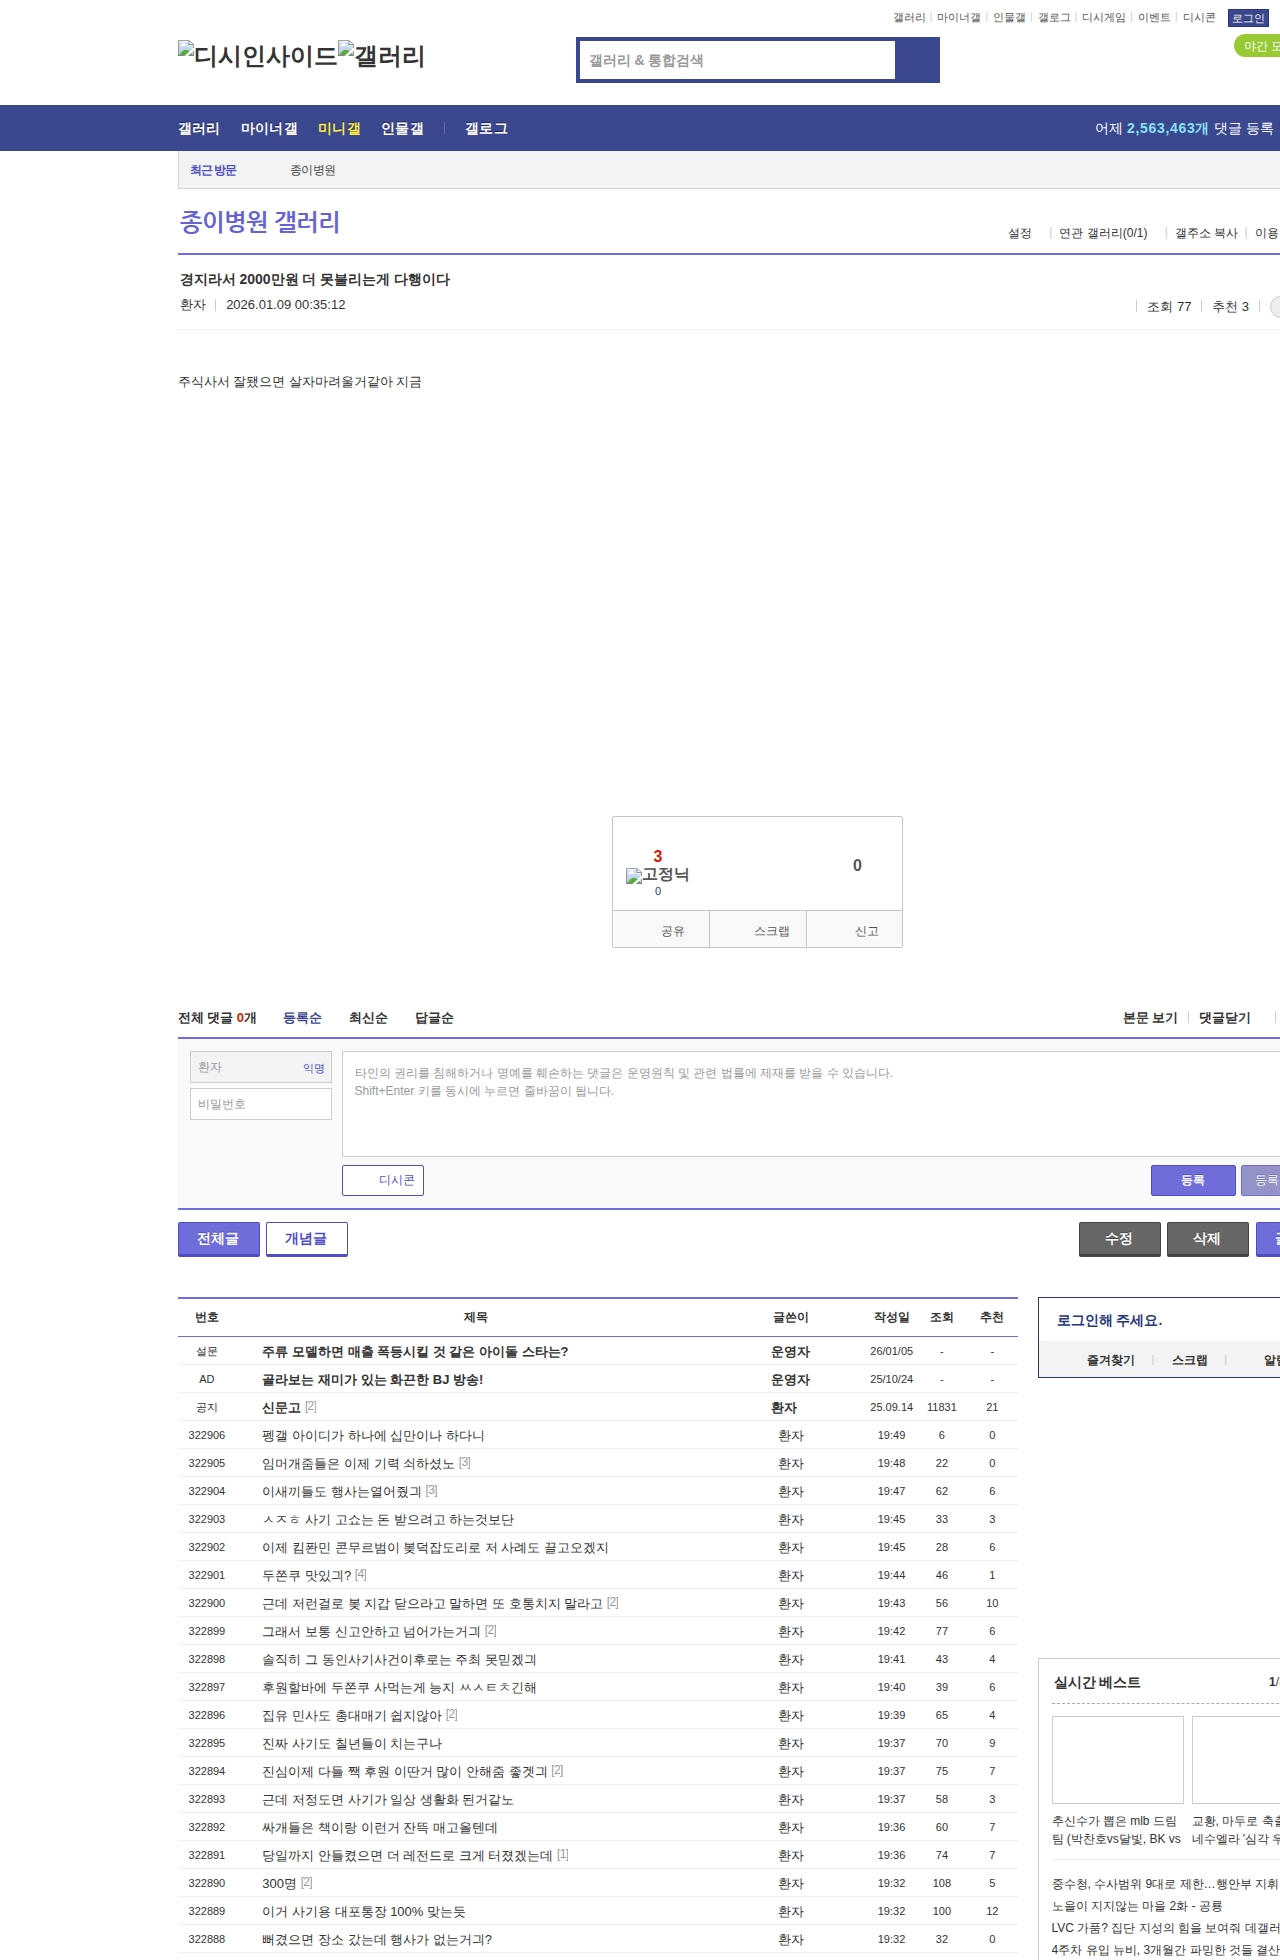Sort comments by 최신순
1280x1960 pixels.
tap(368, 1017)
